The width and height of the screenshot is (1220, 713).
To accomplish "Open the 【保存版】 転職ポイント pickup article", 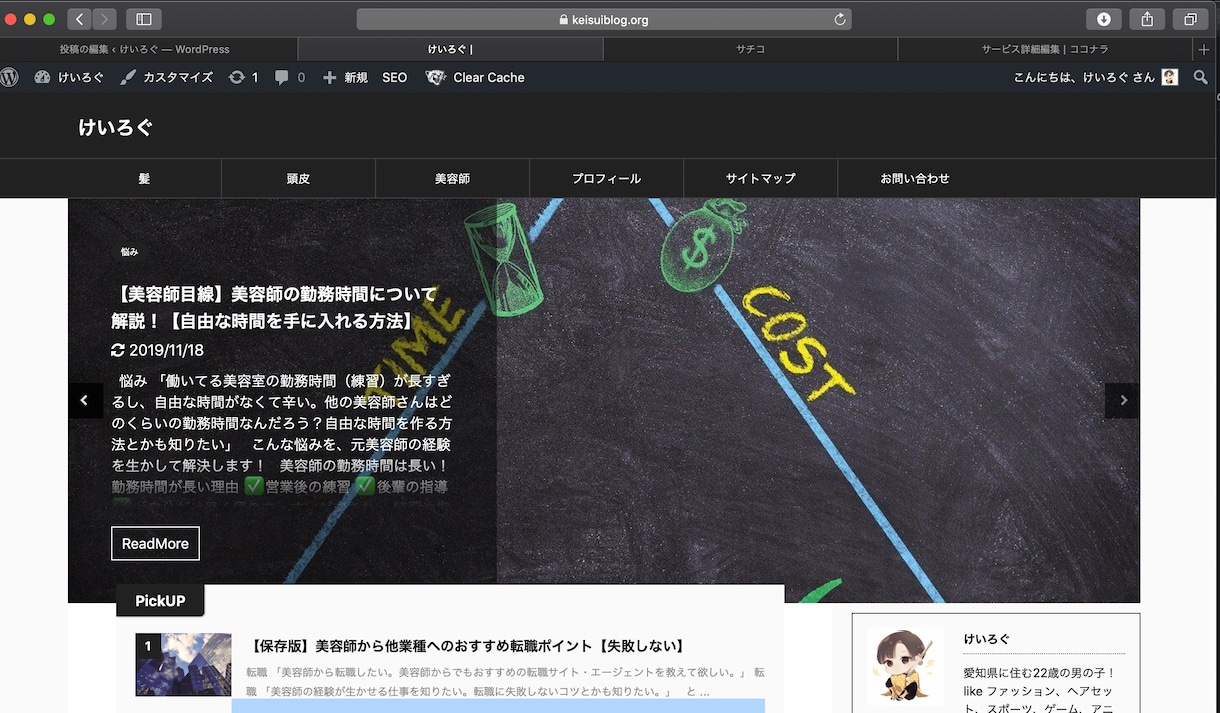I will coord(467,646).
